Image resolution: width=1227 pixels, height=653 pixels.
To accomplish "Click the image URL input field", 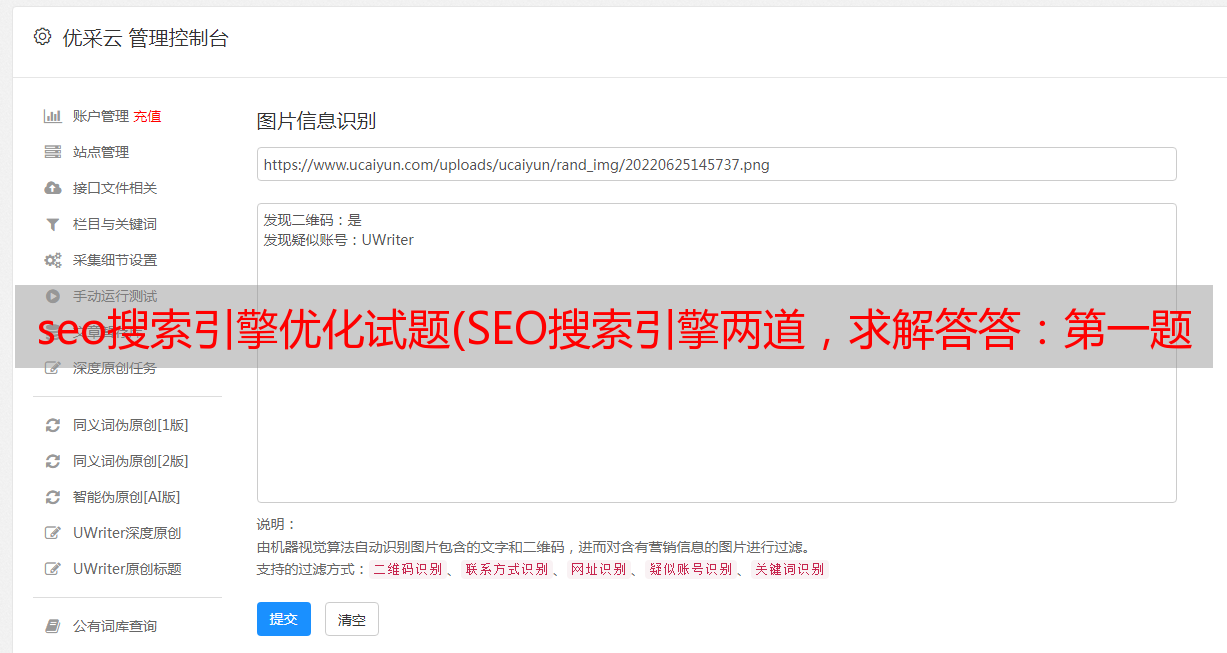I will [x=716, y=164].
